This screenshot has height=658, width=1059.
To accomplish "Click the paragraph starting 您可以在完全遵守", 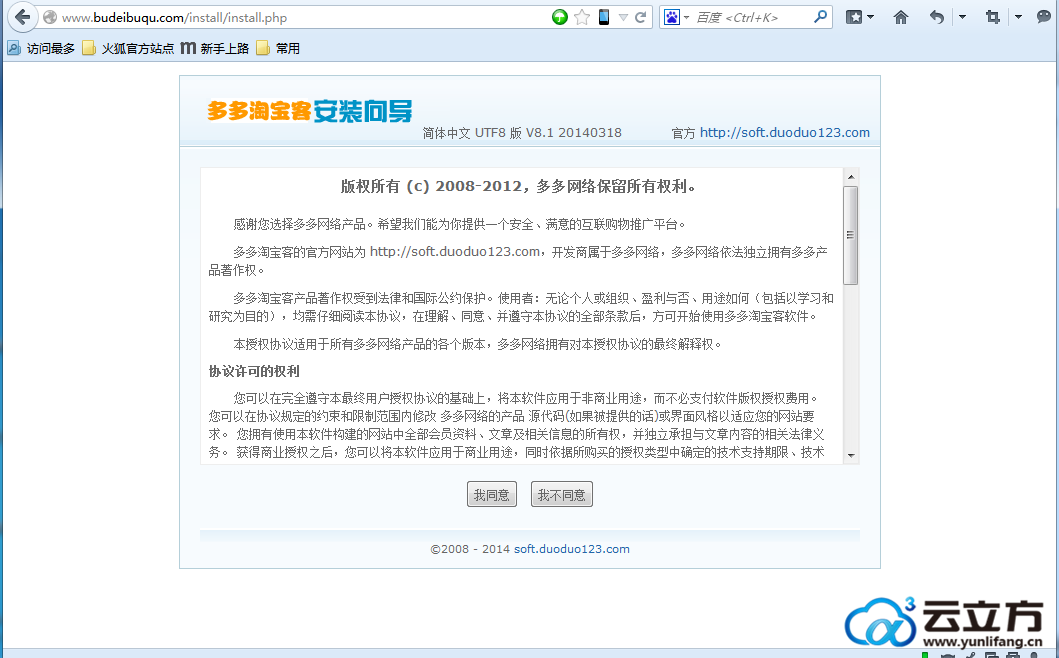I will 517,425.
